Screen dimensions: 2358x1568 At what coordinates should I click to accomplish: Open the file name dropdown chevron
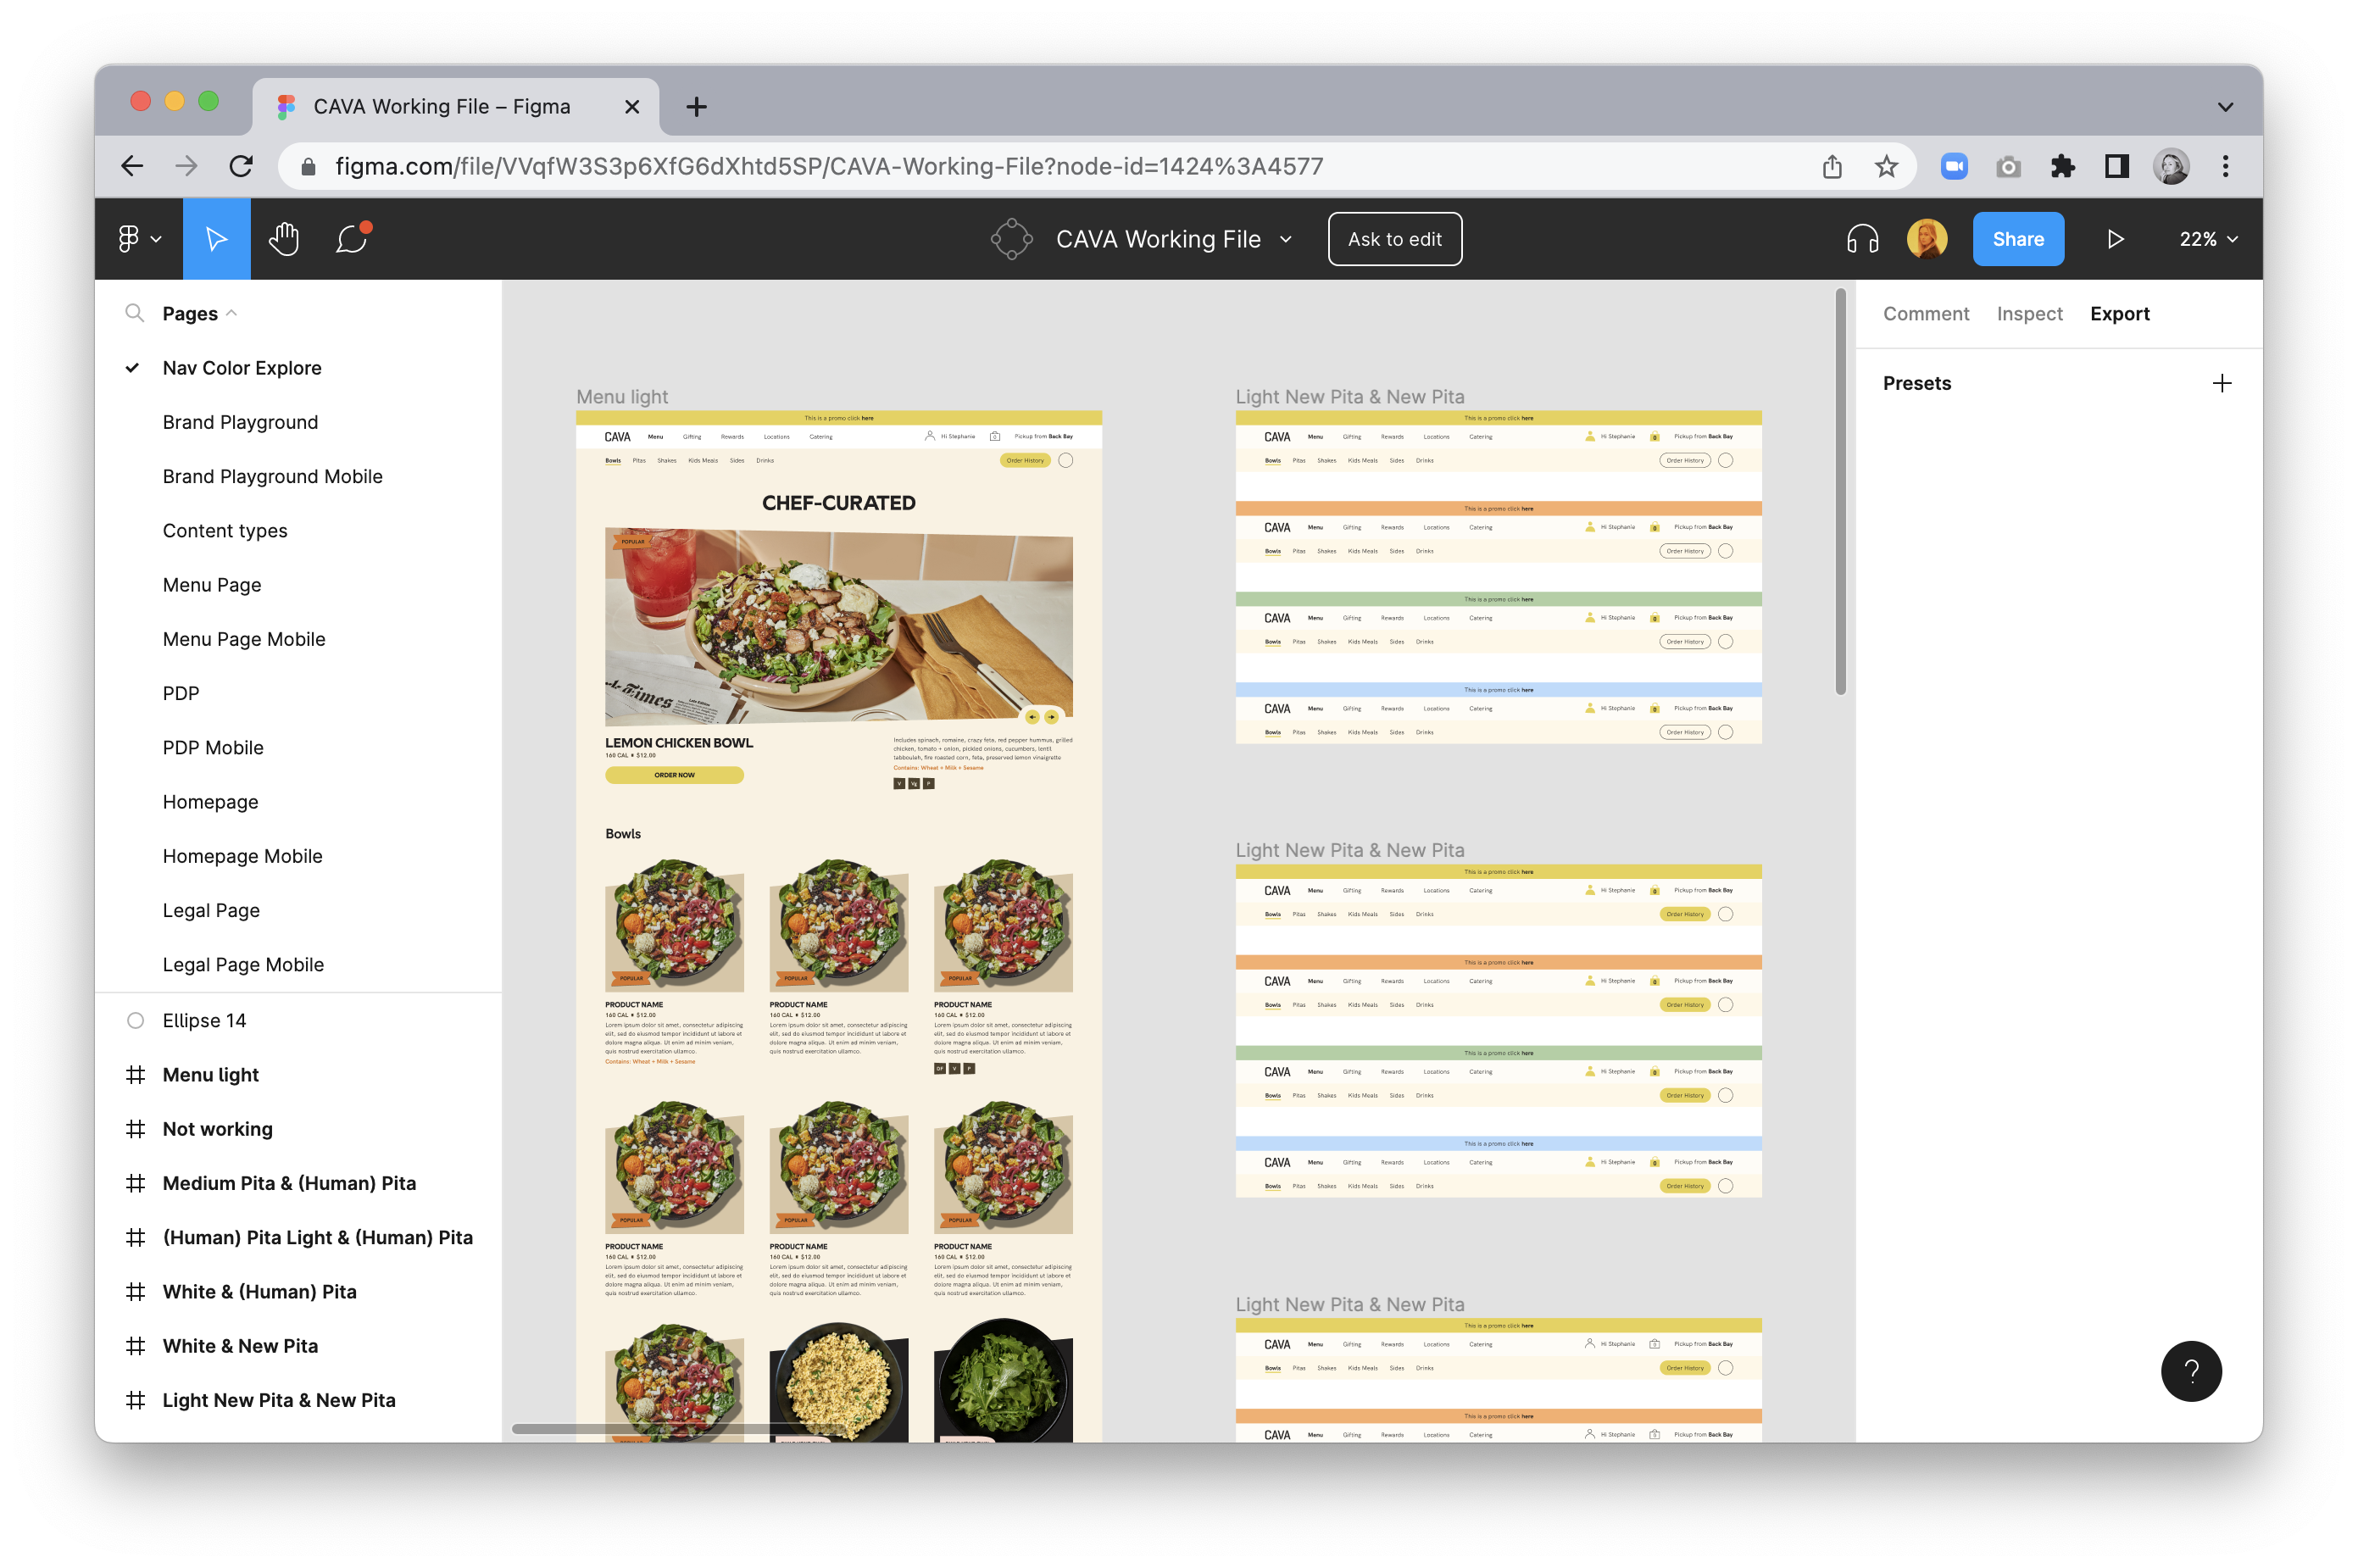pos(1285,239)
